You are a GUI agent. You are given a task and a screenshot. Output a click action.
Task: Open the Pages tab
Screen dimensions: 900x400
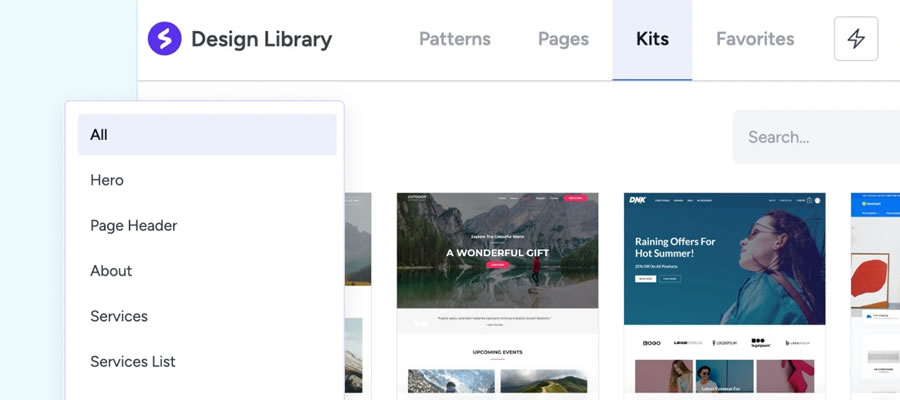[563, 40]
